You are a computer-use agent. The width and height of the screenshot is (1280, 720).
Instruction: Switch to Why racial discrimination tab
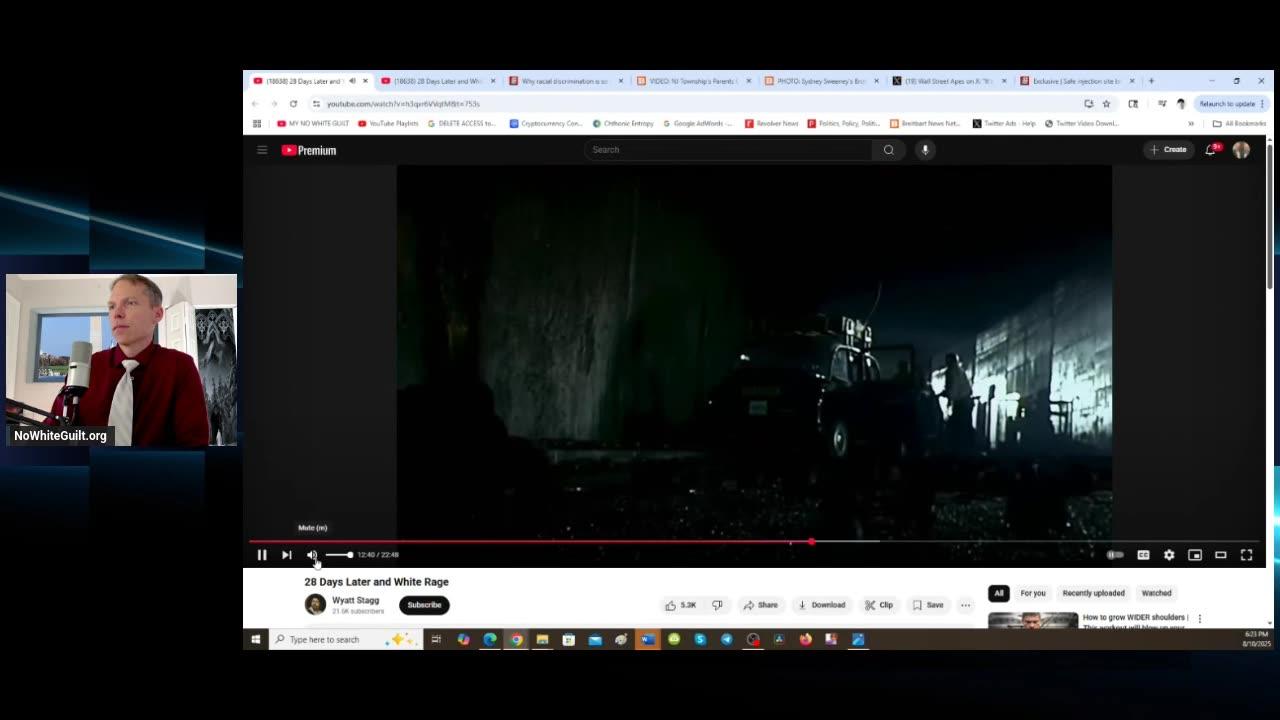pyautogui.click(x=565, y=81)
